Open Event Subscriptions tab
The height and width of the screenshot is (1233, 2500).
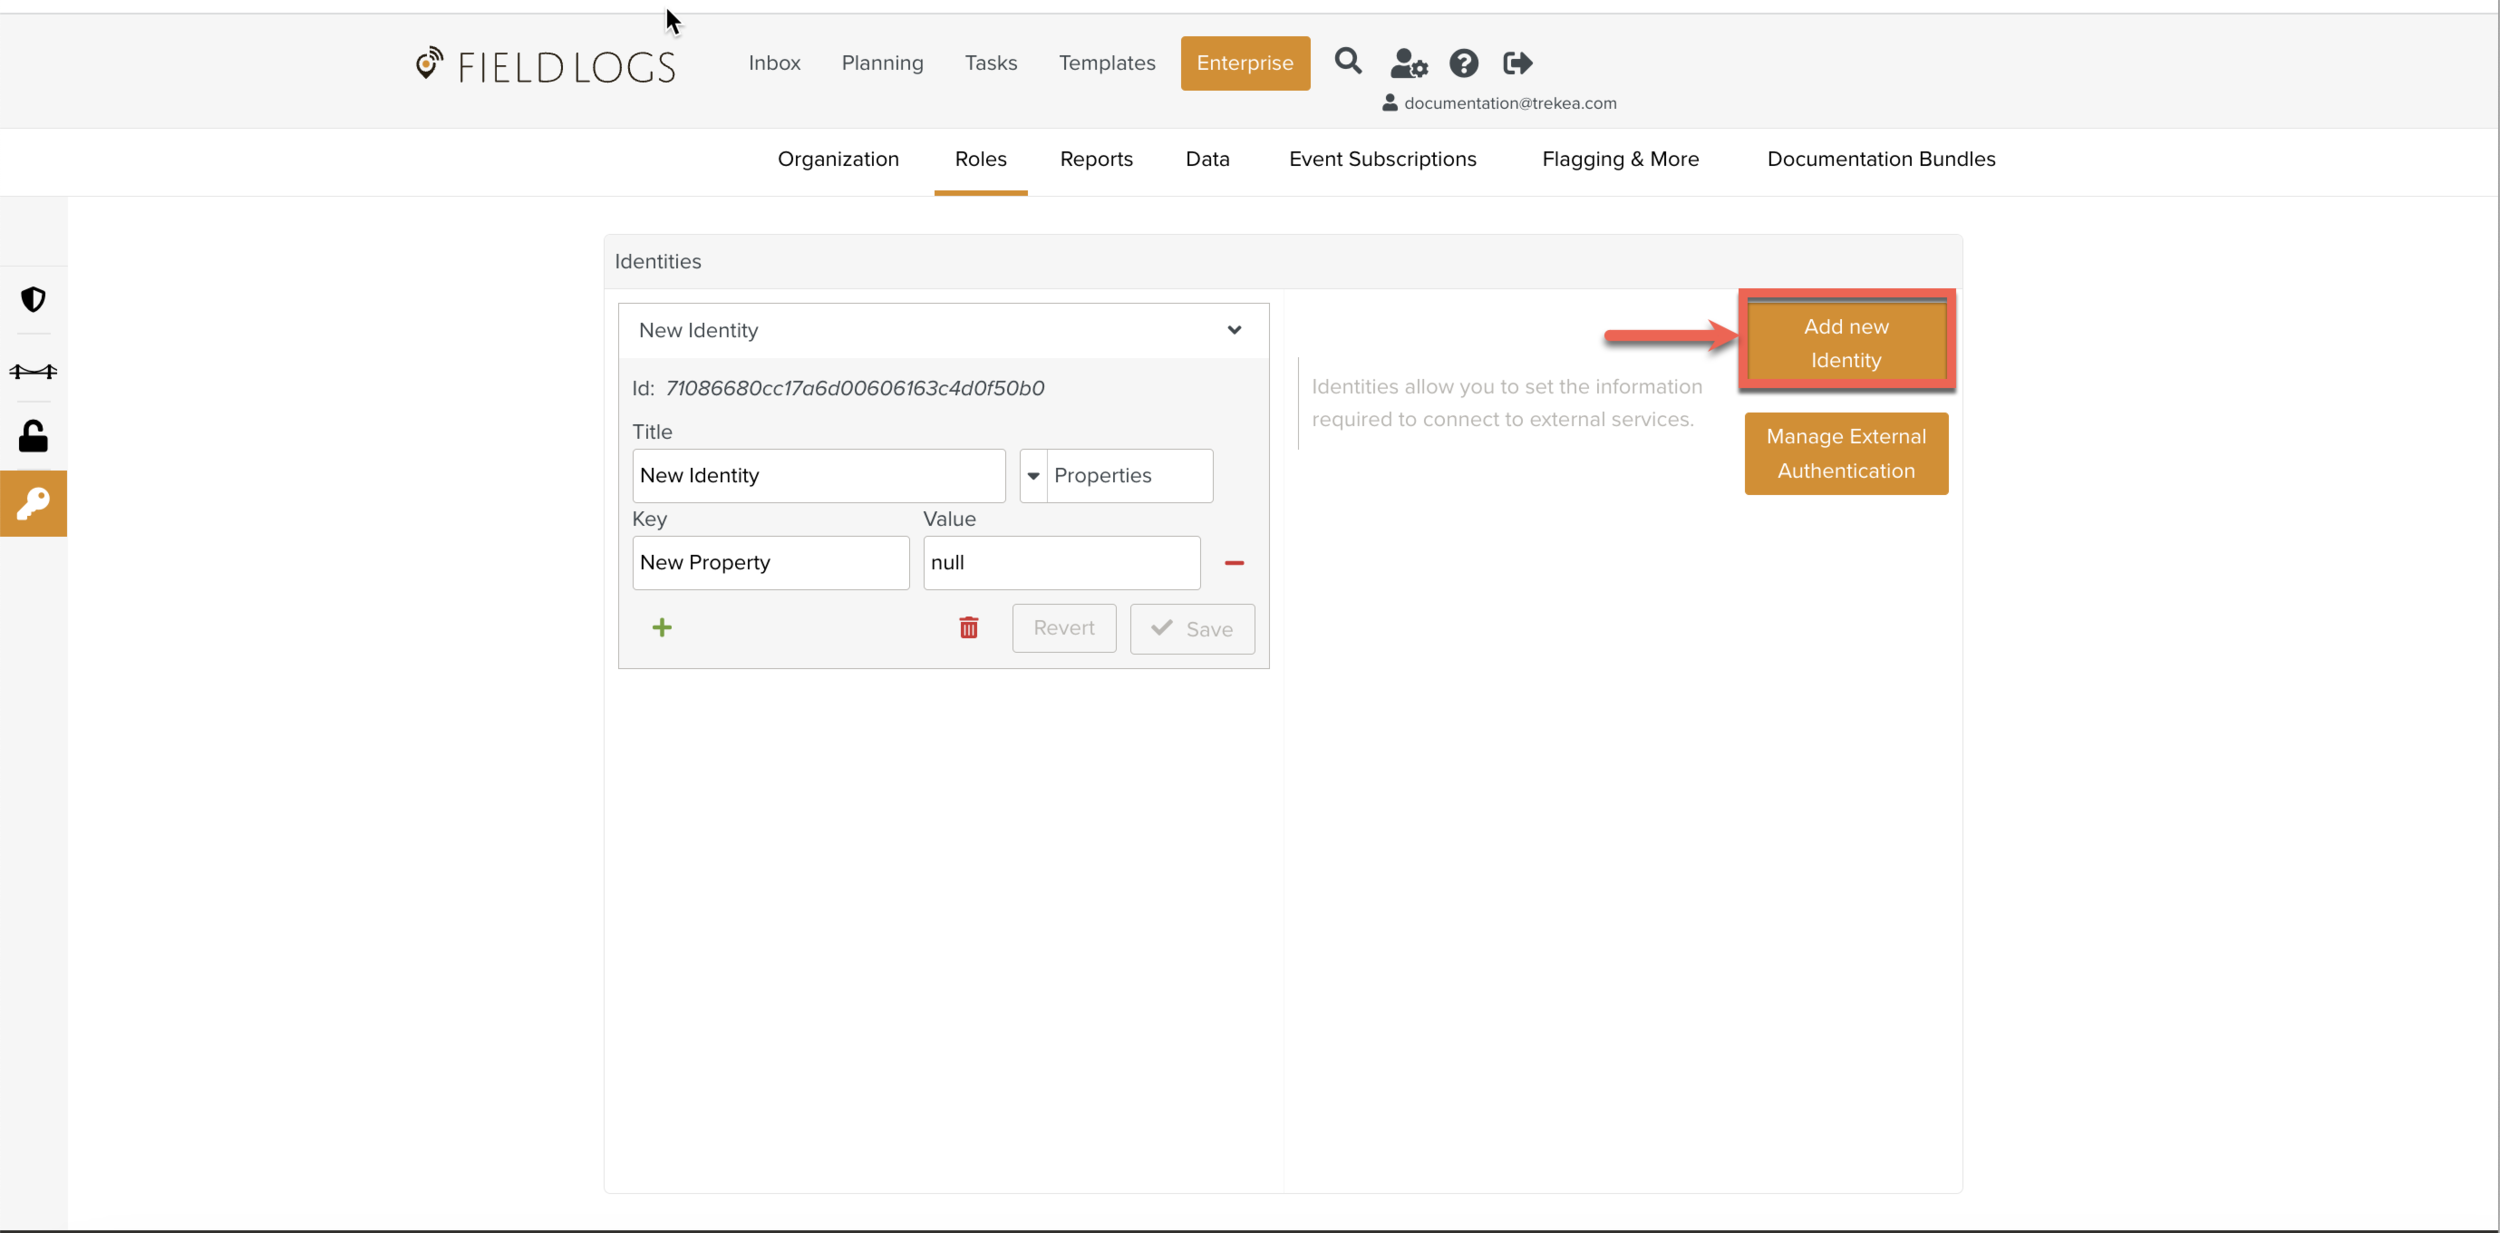click(x=1382, y=159)
